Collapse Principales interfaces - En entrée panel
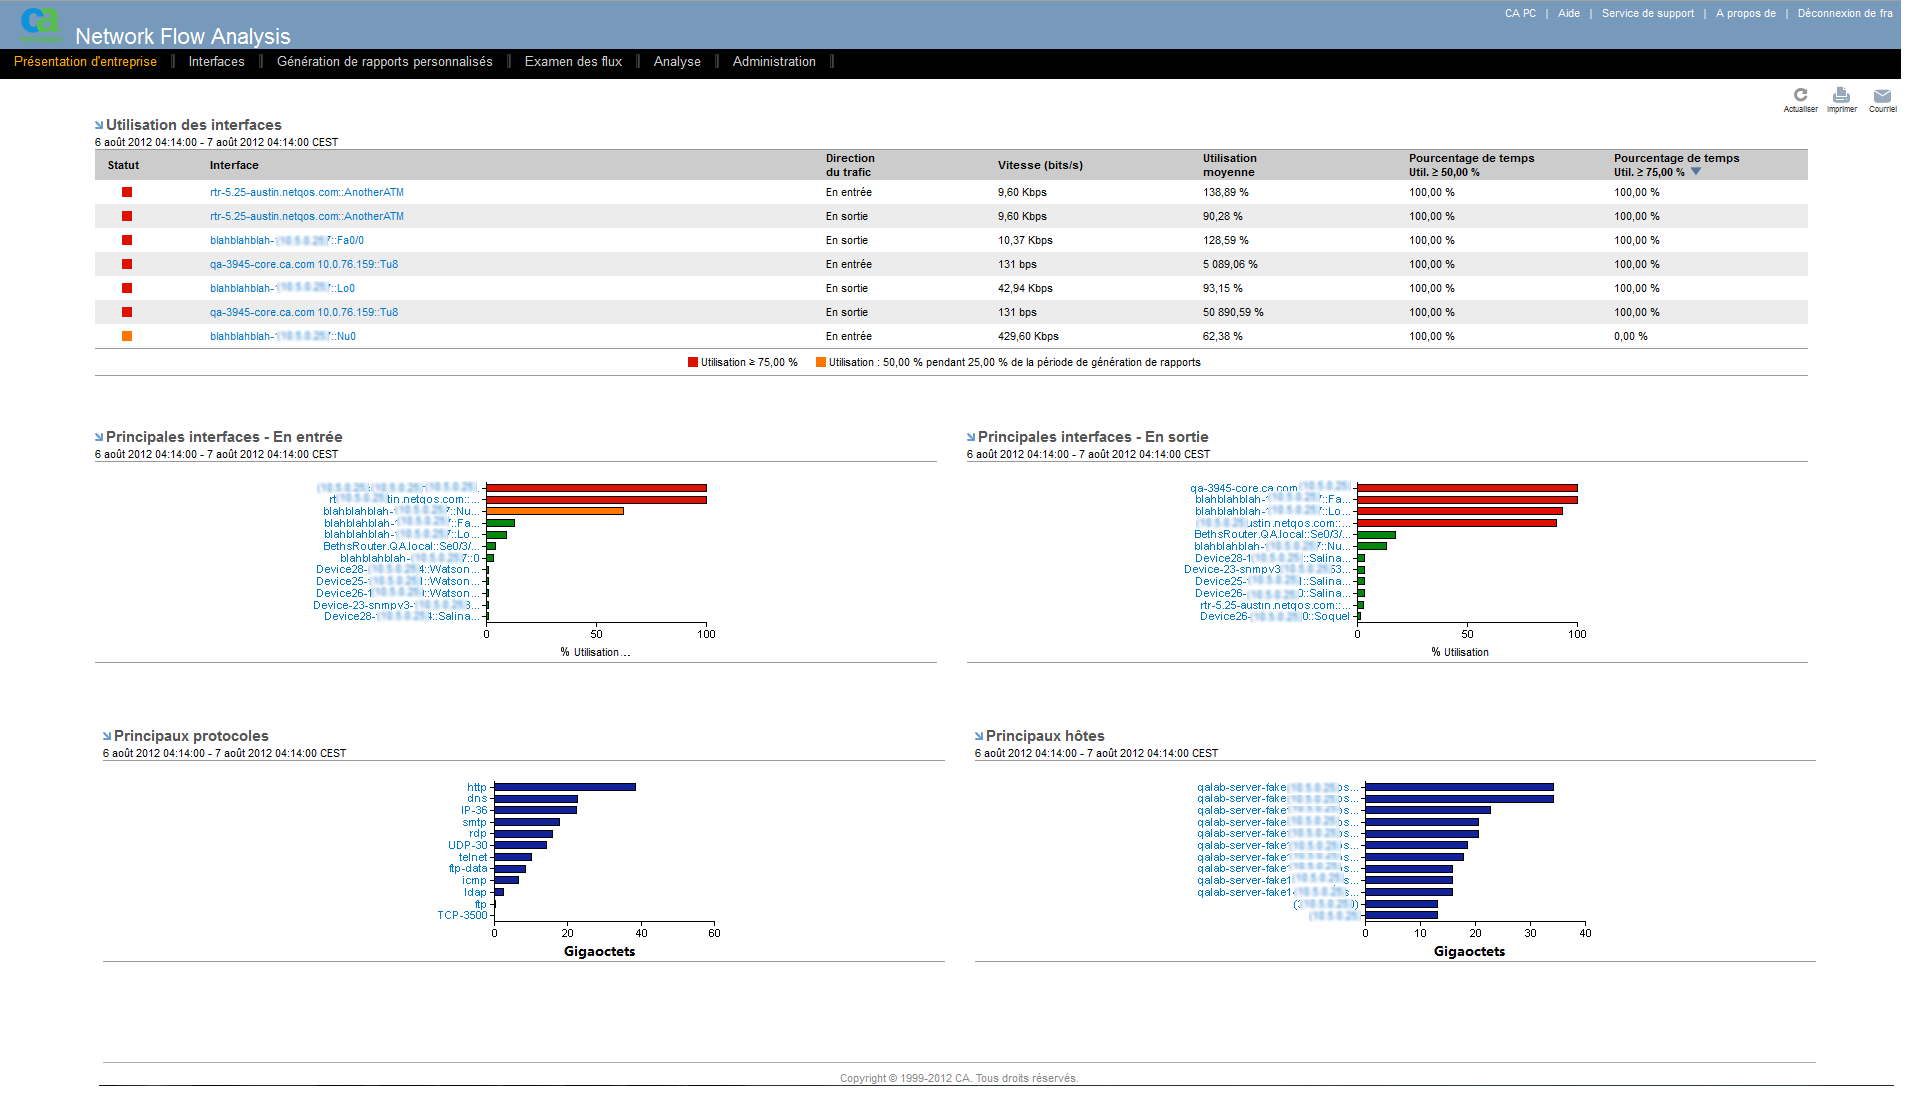The height and width of the screenshot is (1106, 1906). tap(99, 437)
